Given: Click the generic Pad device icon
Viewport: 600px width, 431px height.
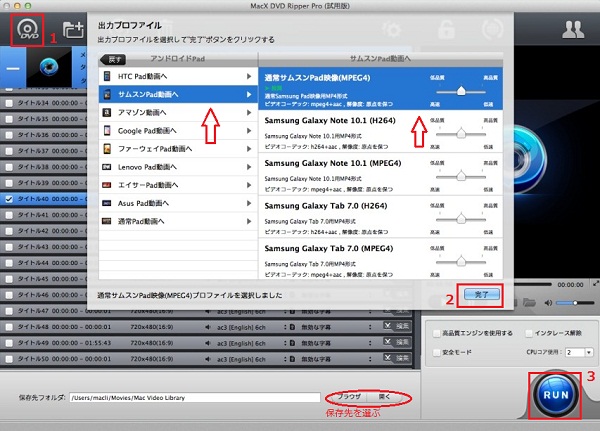Looking at the screenshot, I should pyautogui.click(x=107, y=221).
